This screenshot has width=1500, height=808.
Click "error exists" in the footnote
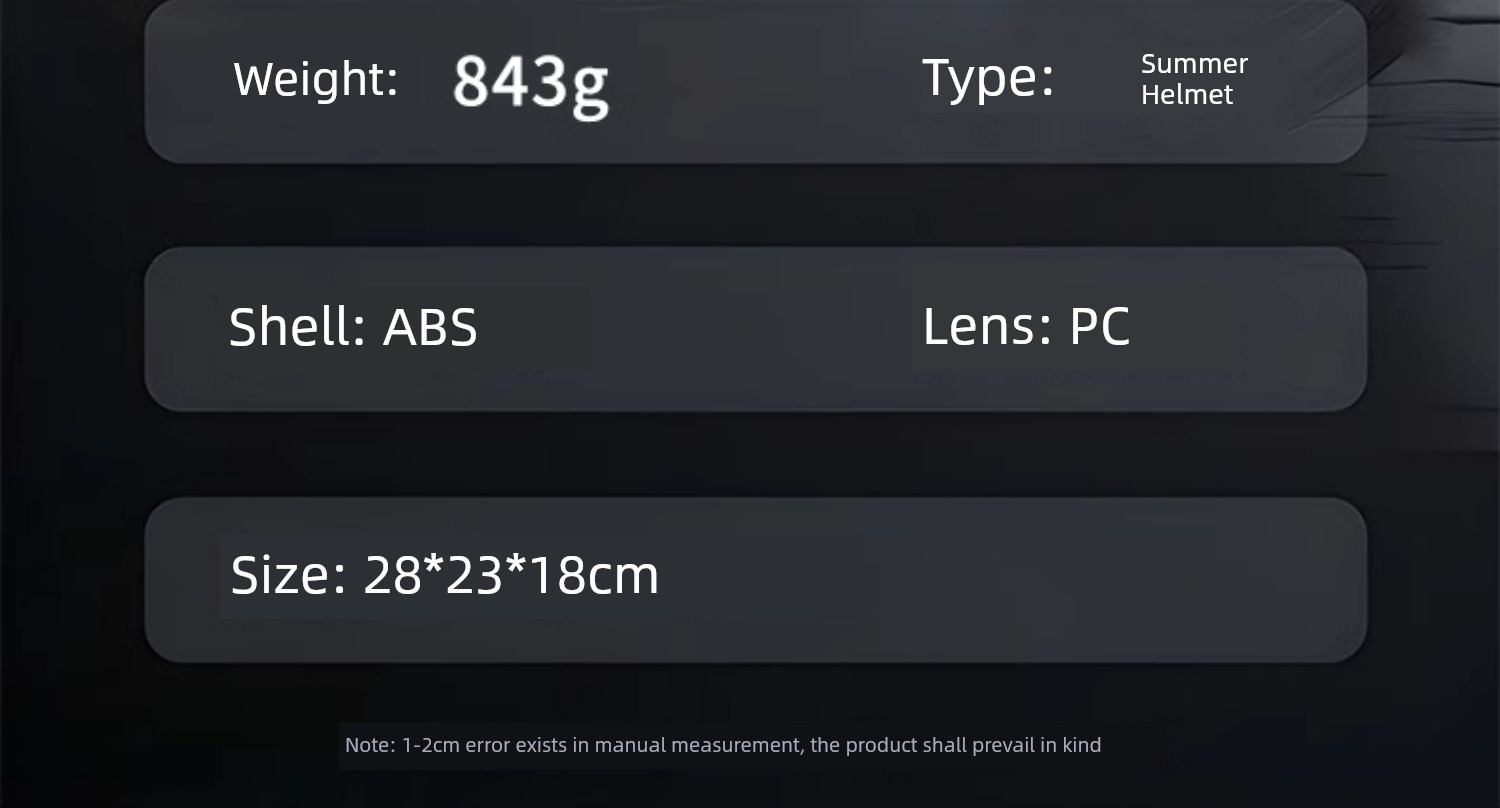click(514, 745)
